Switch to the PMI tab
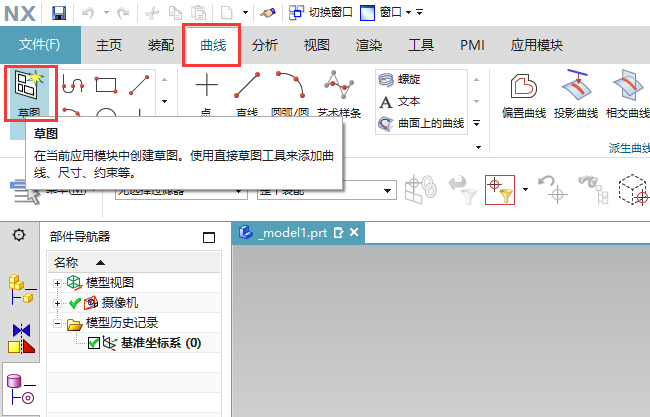 click(x=472, y=45)
